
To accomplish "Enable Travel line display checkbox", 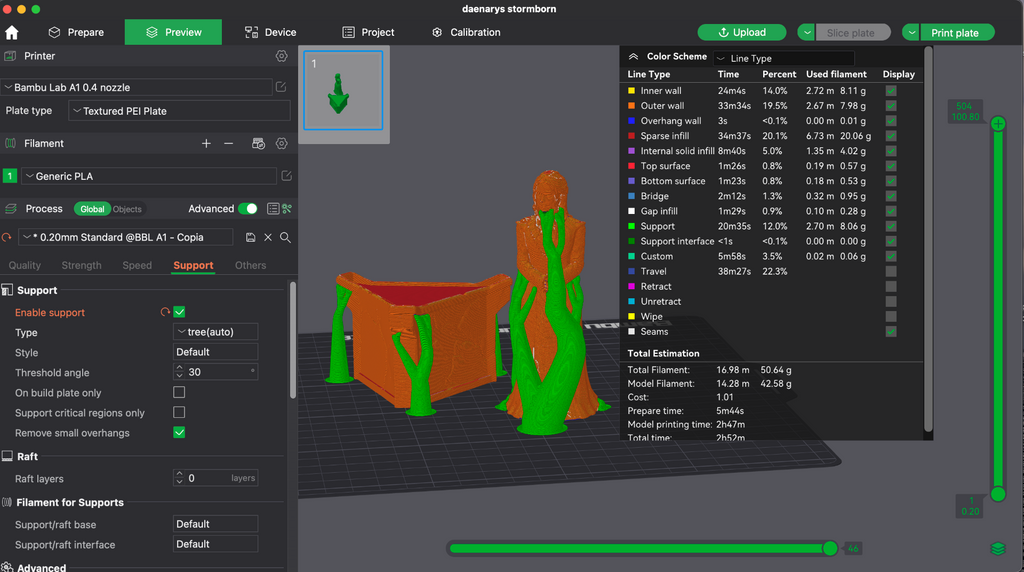I will [x=891, y=272].
